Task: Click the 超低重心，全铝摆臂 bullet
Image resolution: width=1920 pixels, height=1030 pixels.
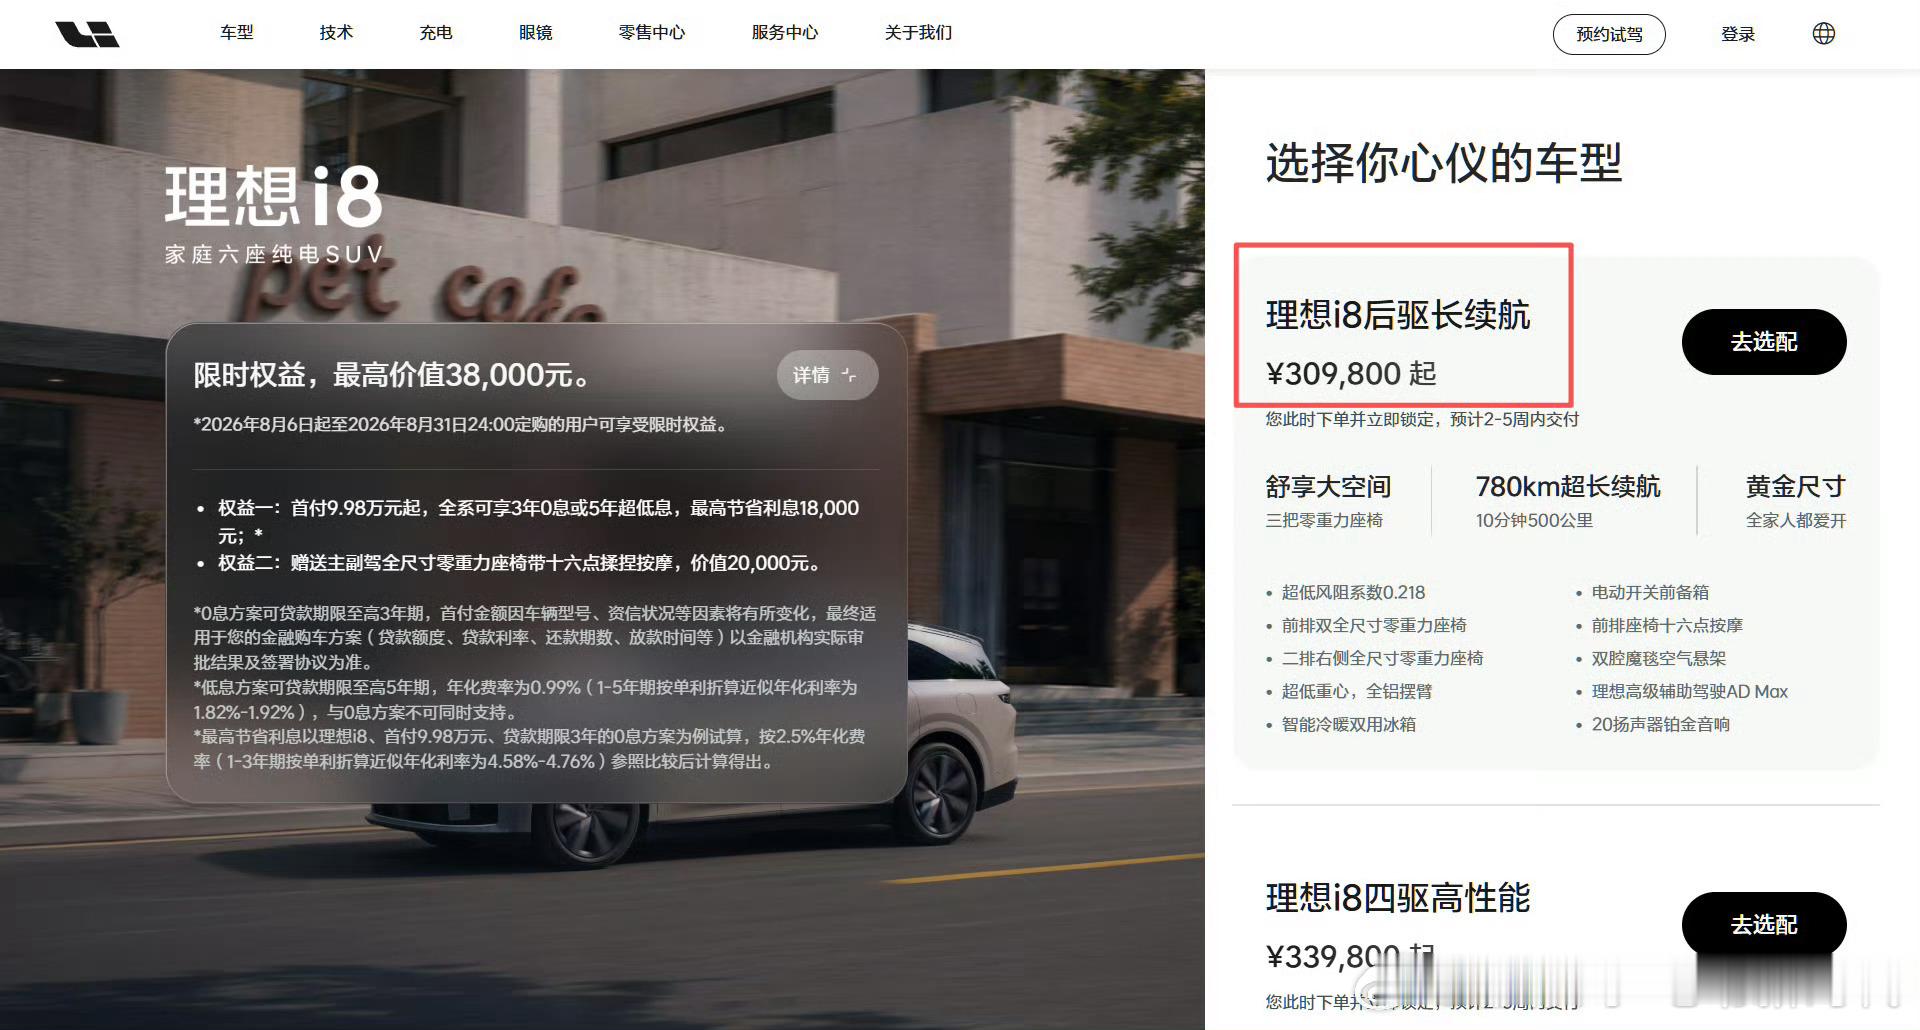Action: (1357, 691)
